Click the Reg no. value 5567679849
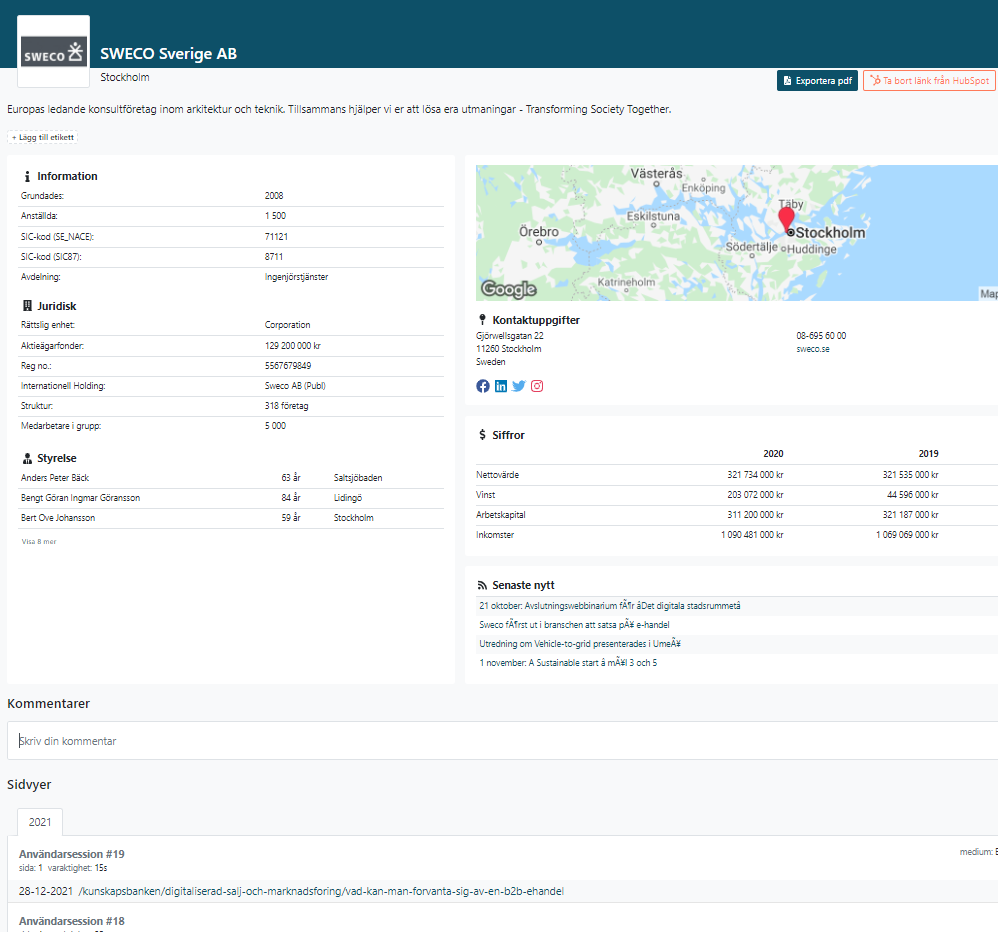Screen dimensions: 998x932 click(288, 366)
